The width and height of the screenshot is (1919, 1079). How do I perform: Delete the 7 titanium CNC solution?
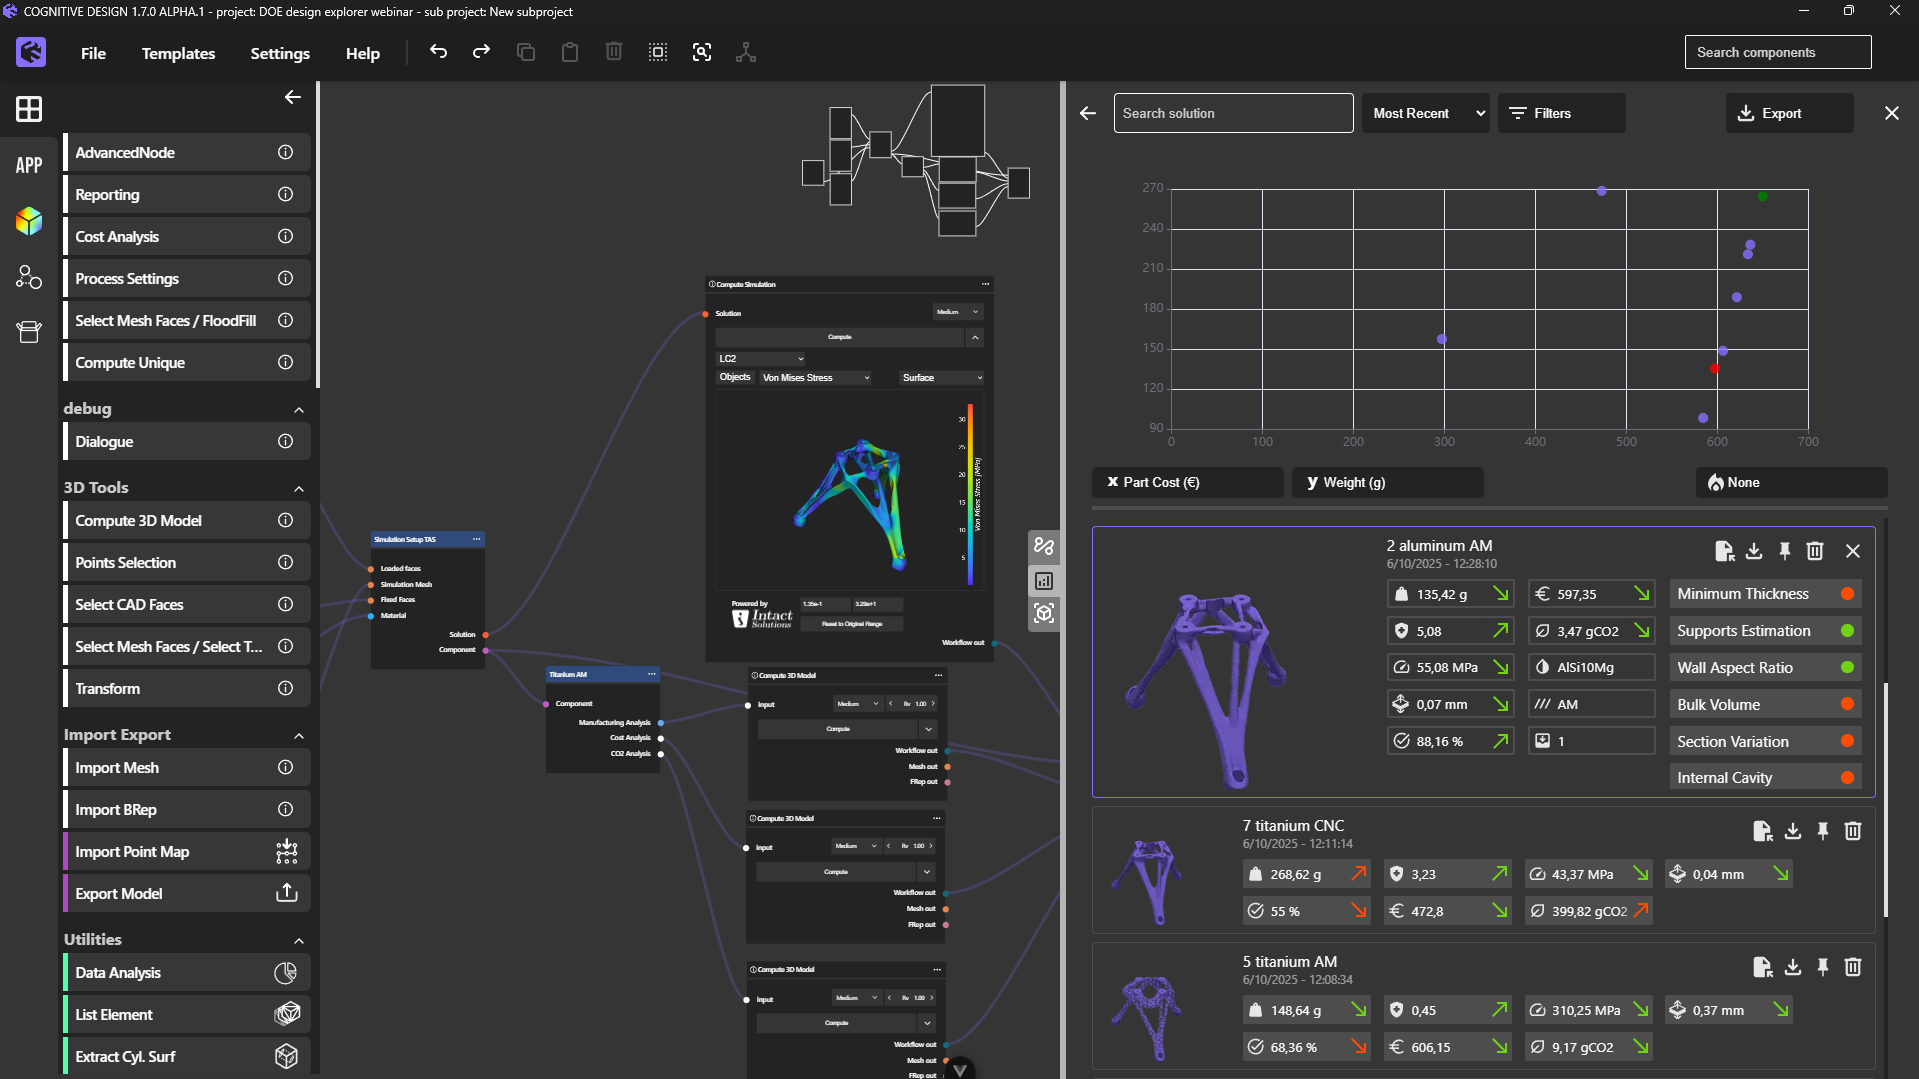1853,831
